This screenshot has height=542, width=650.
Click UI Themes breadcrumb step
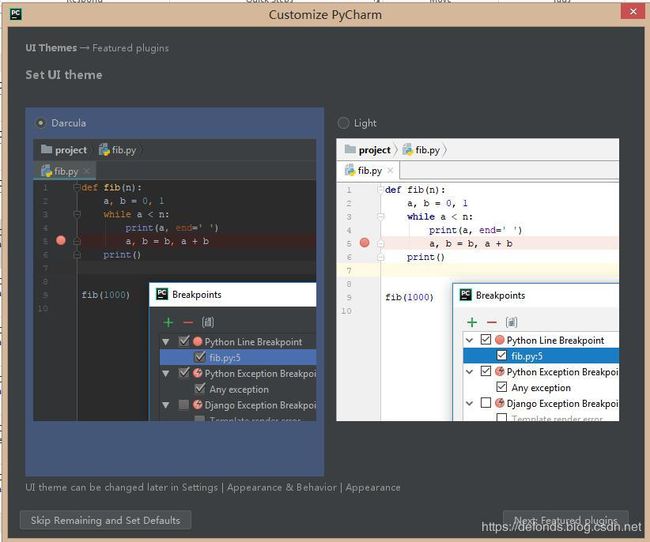51,48
